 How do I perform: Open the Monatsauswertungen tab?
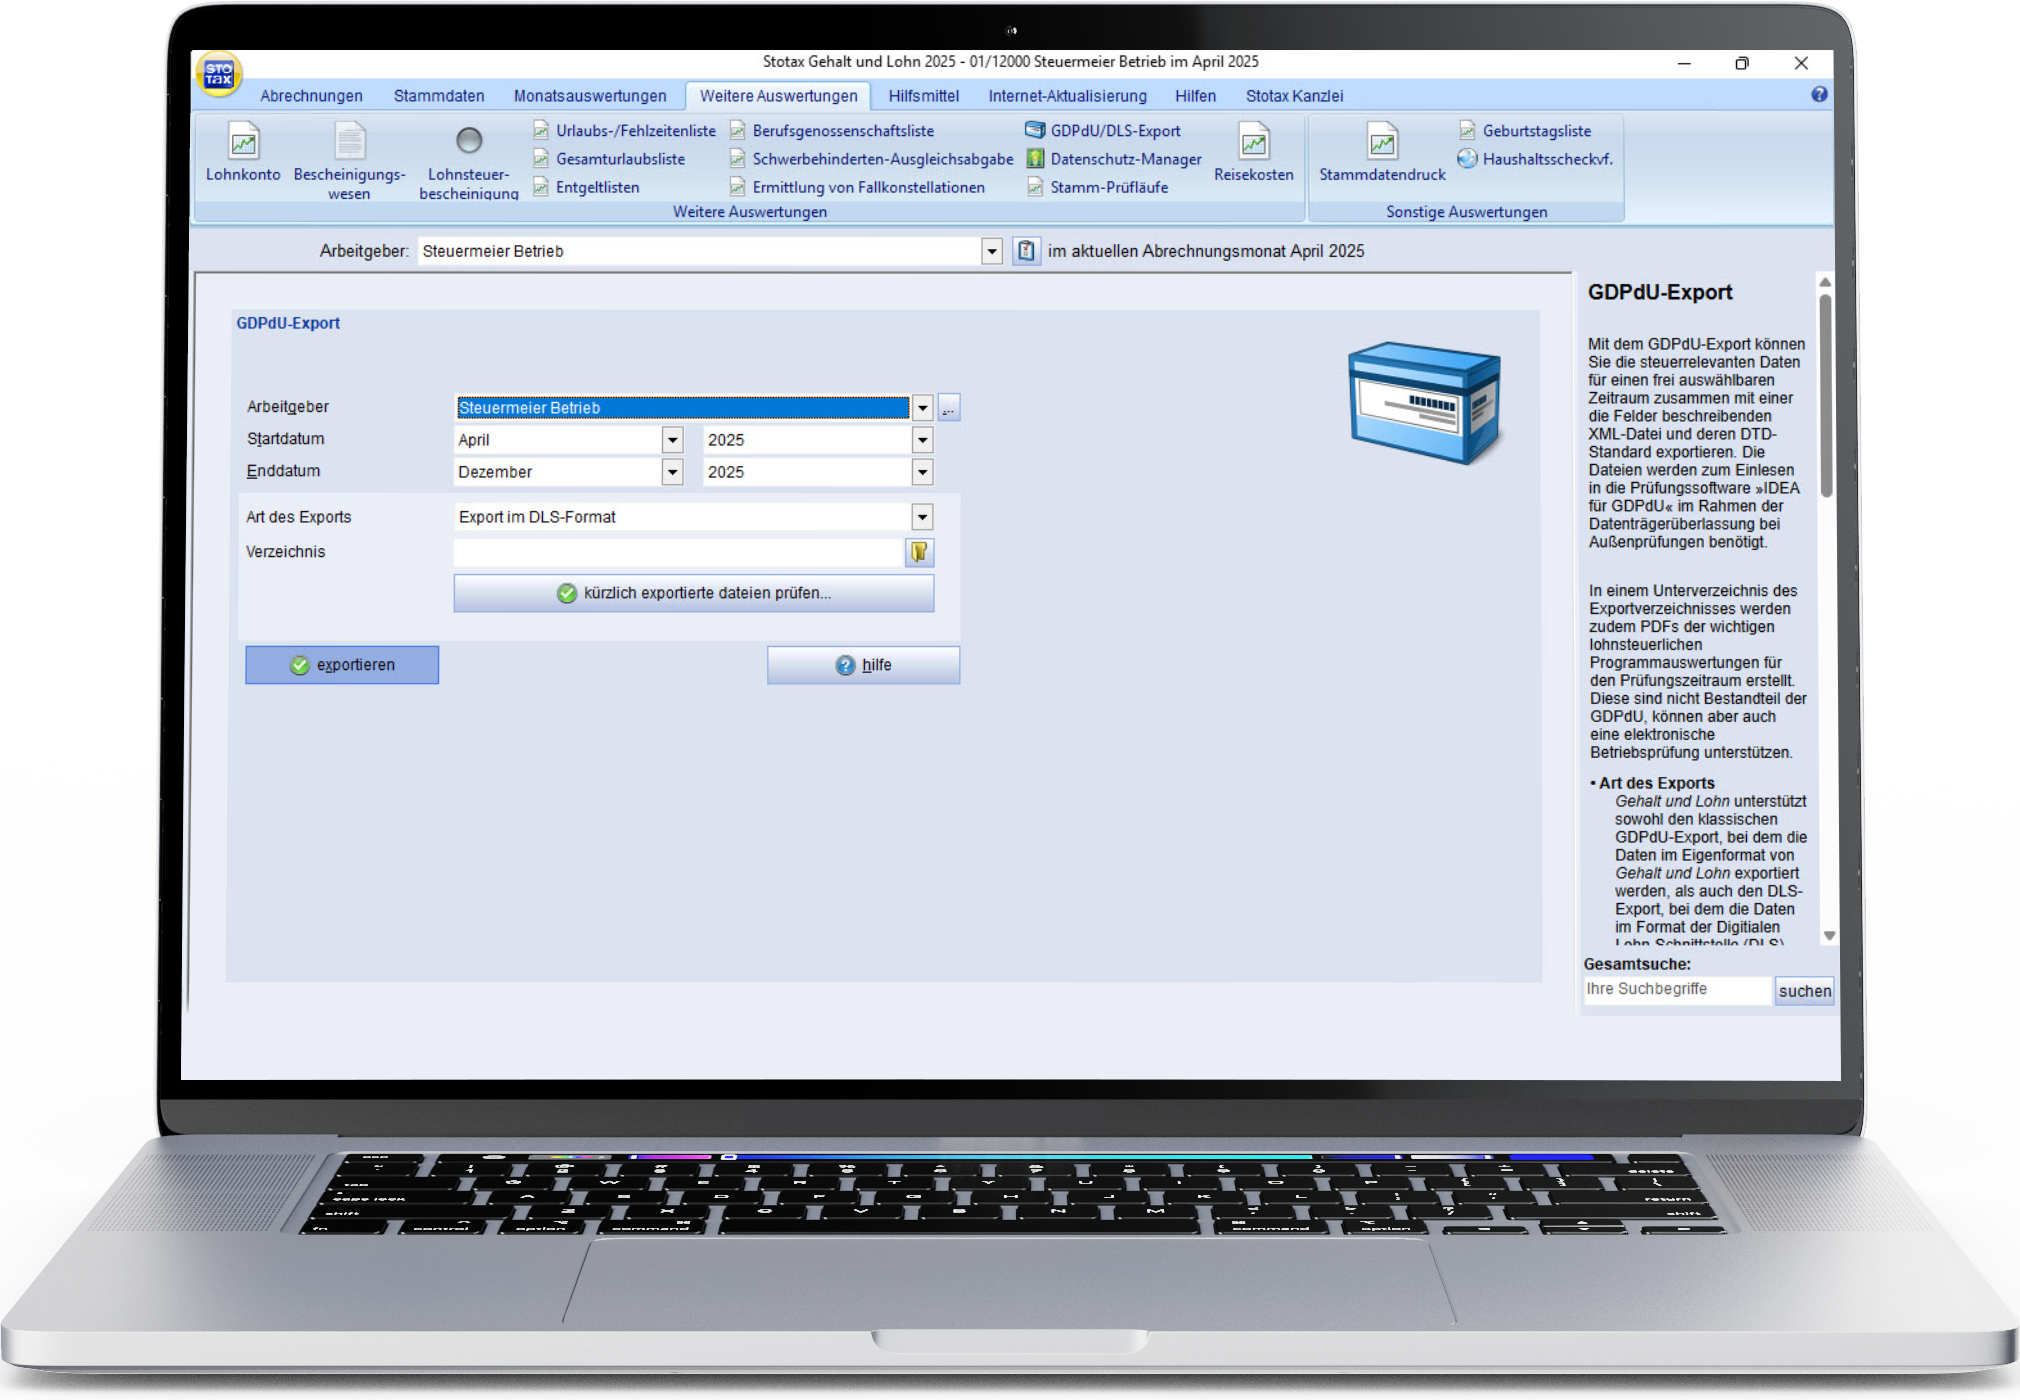click(x=589, y=96)
